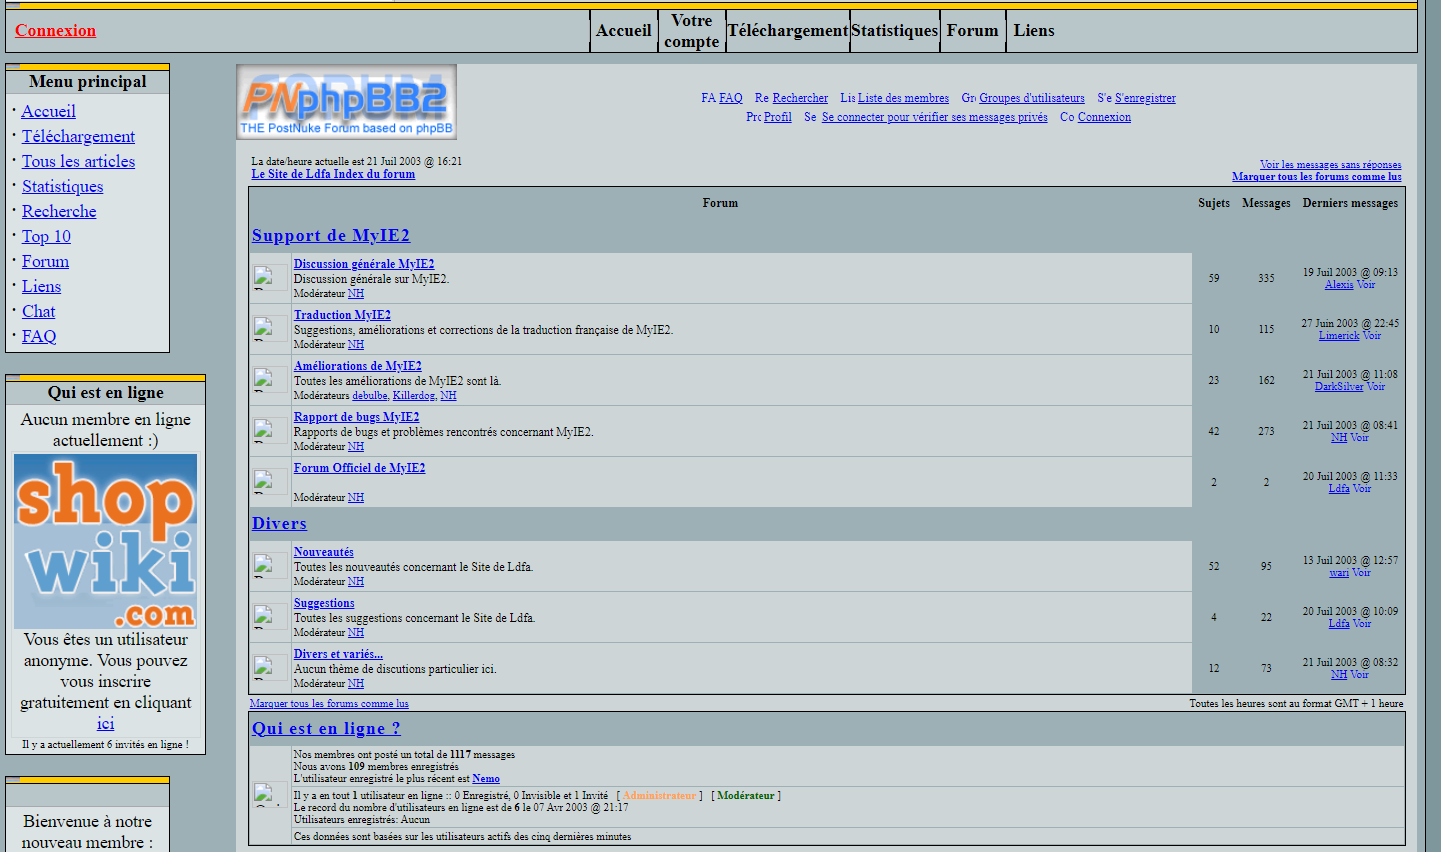Click Voir les messages sans réponses
Viewport: 1441px width, 852px height.
coord(1330,165)
